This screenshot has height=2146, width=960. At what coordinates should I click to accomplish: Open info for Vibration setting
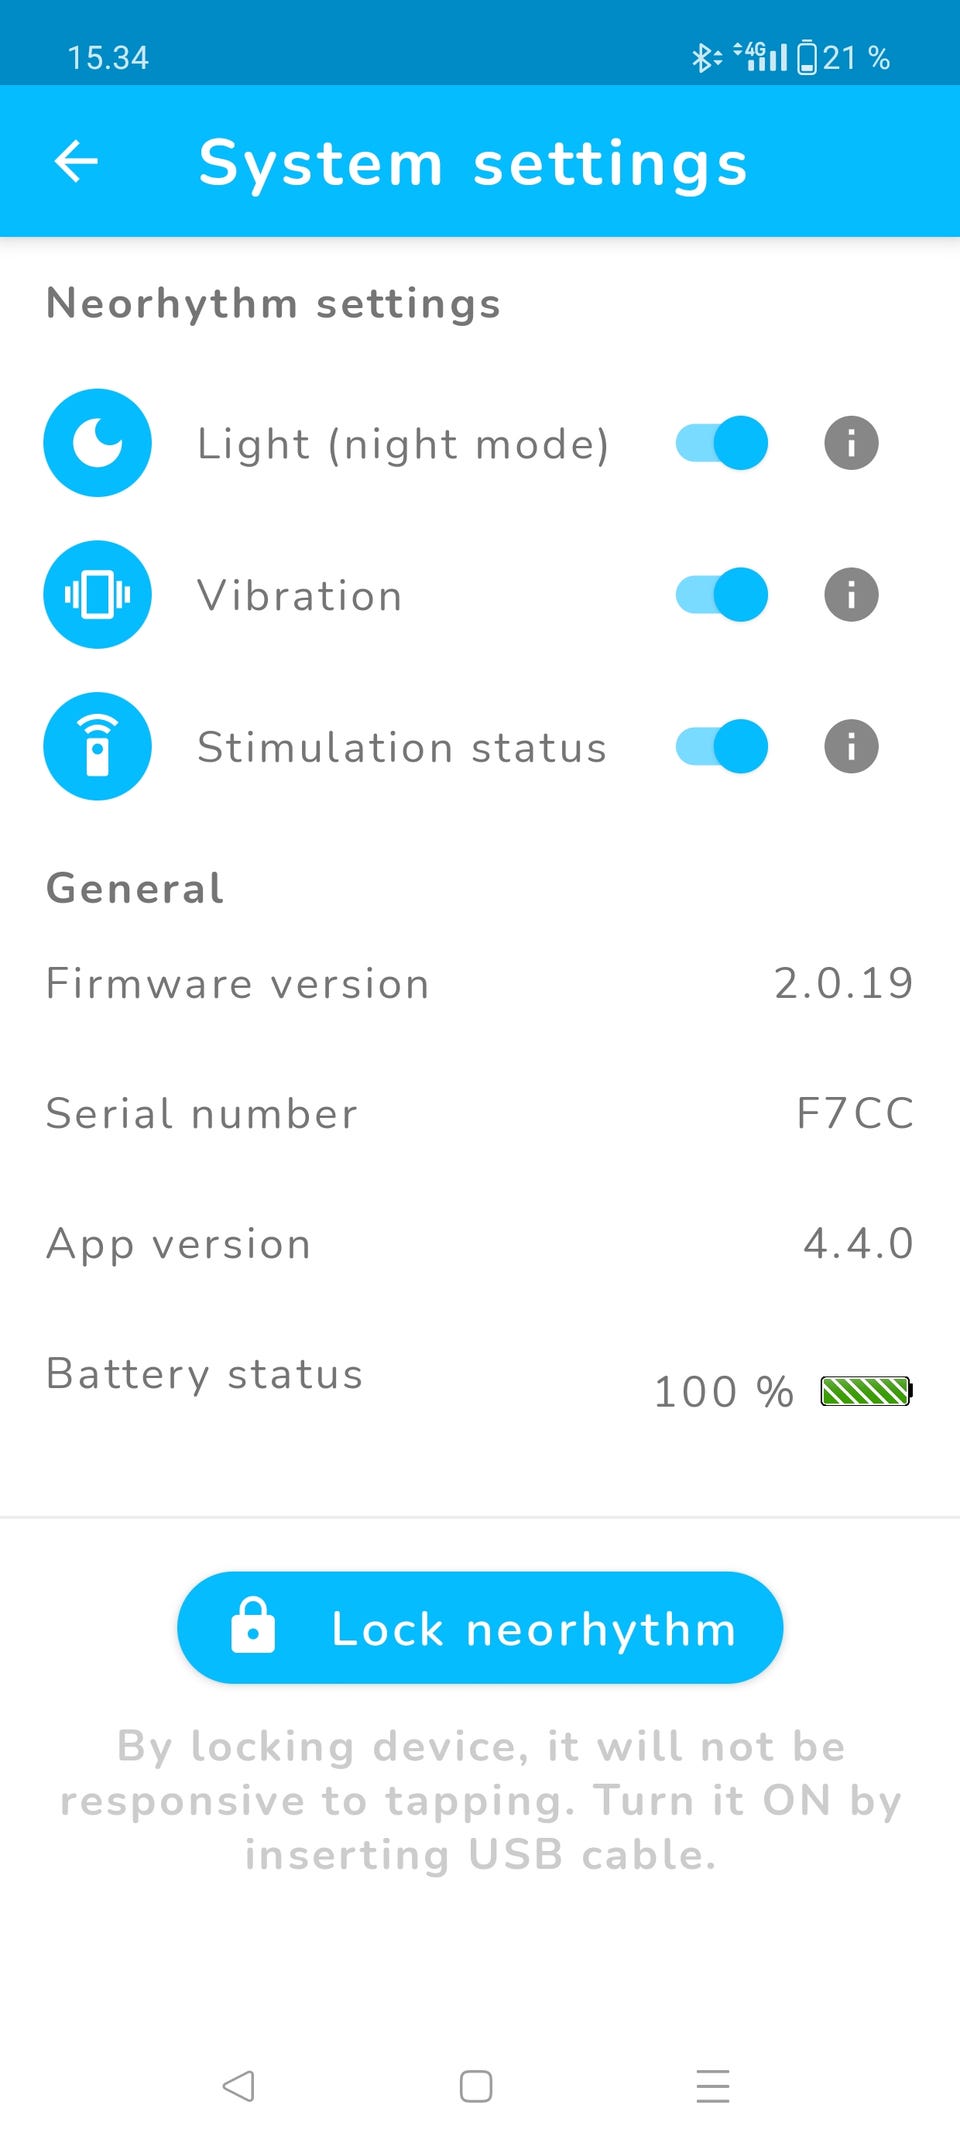coord(851,595)
